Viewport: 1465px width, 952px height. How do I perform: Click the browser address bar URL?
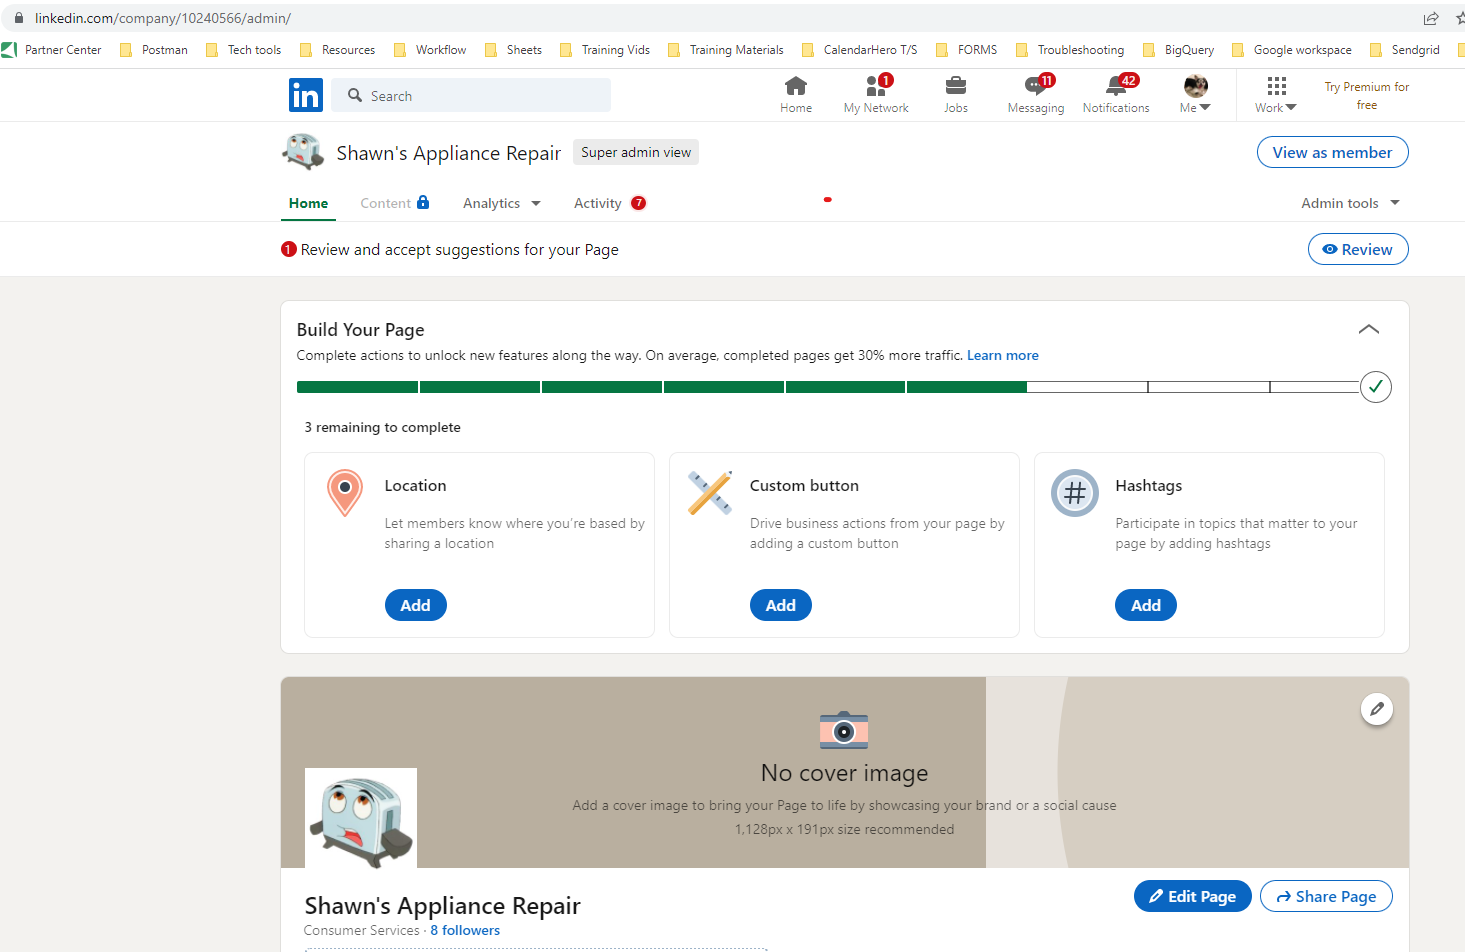pyautogui.click(x=163, y=18)
